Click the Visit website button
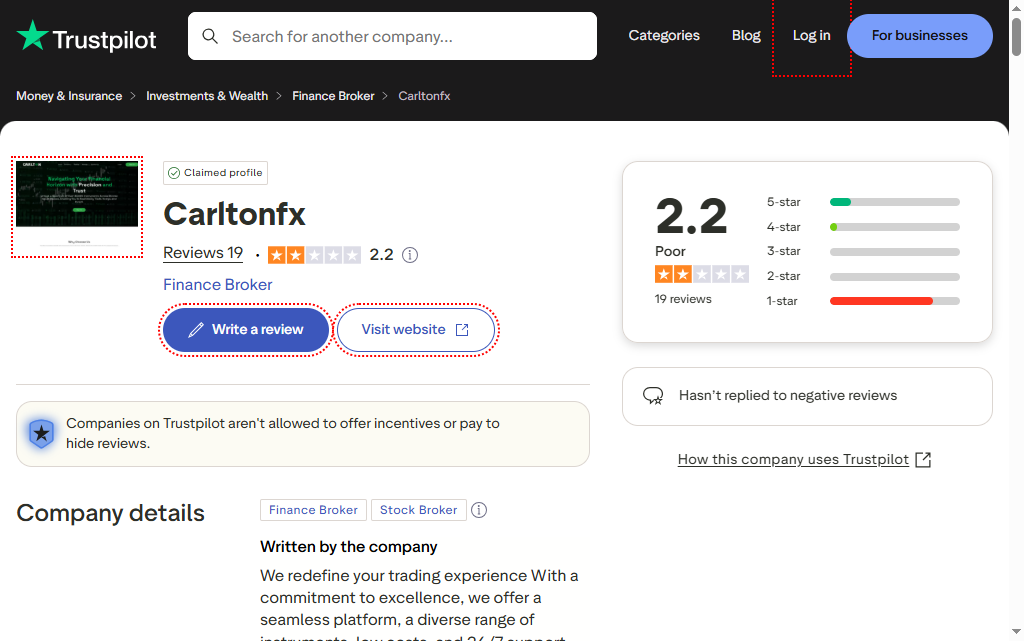 pos(416,330)
